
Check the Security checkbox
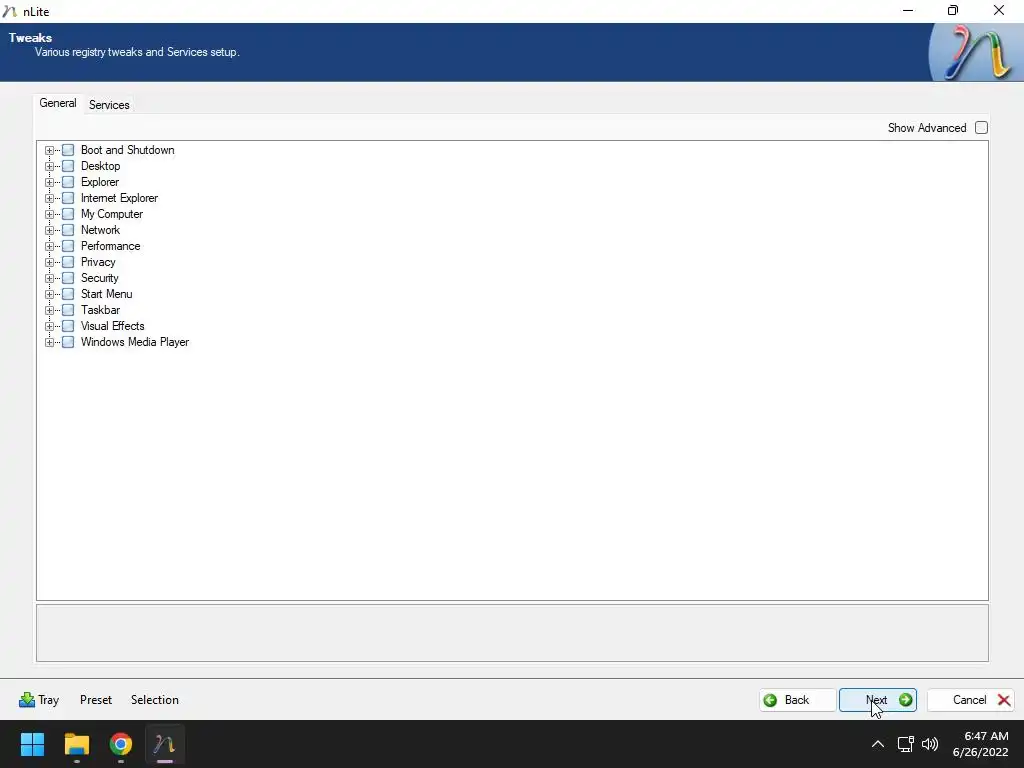68,278
